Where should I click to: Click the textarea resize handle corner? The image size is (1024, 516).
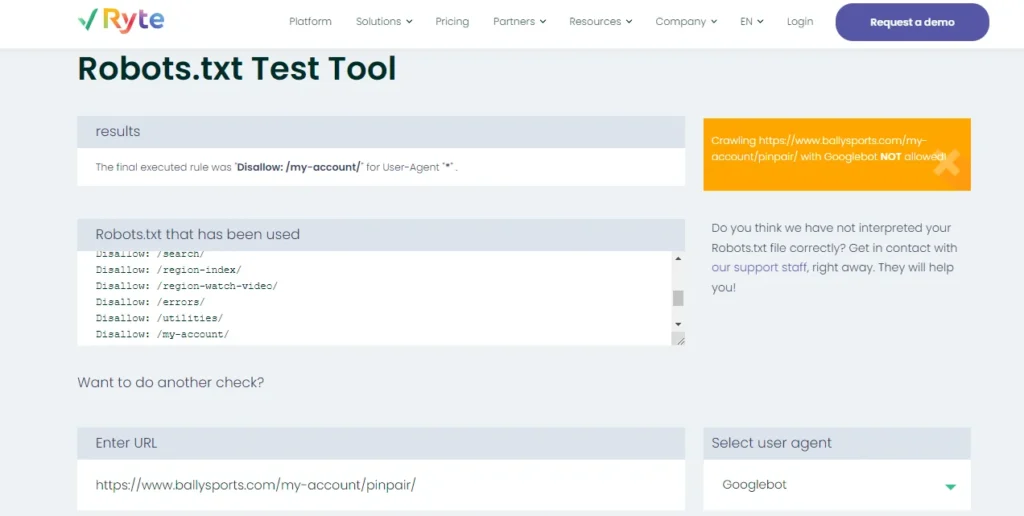click(x=679, y=339)
